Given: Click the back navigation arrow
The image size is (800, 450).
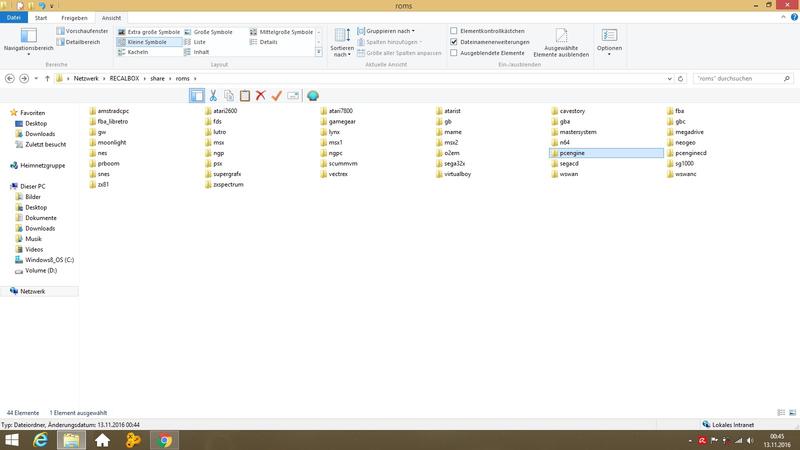Looking at the screenshot, I should pos(10,79).
